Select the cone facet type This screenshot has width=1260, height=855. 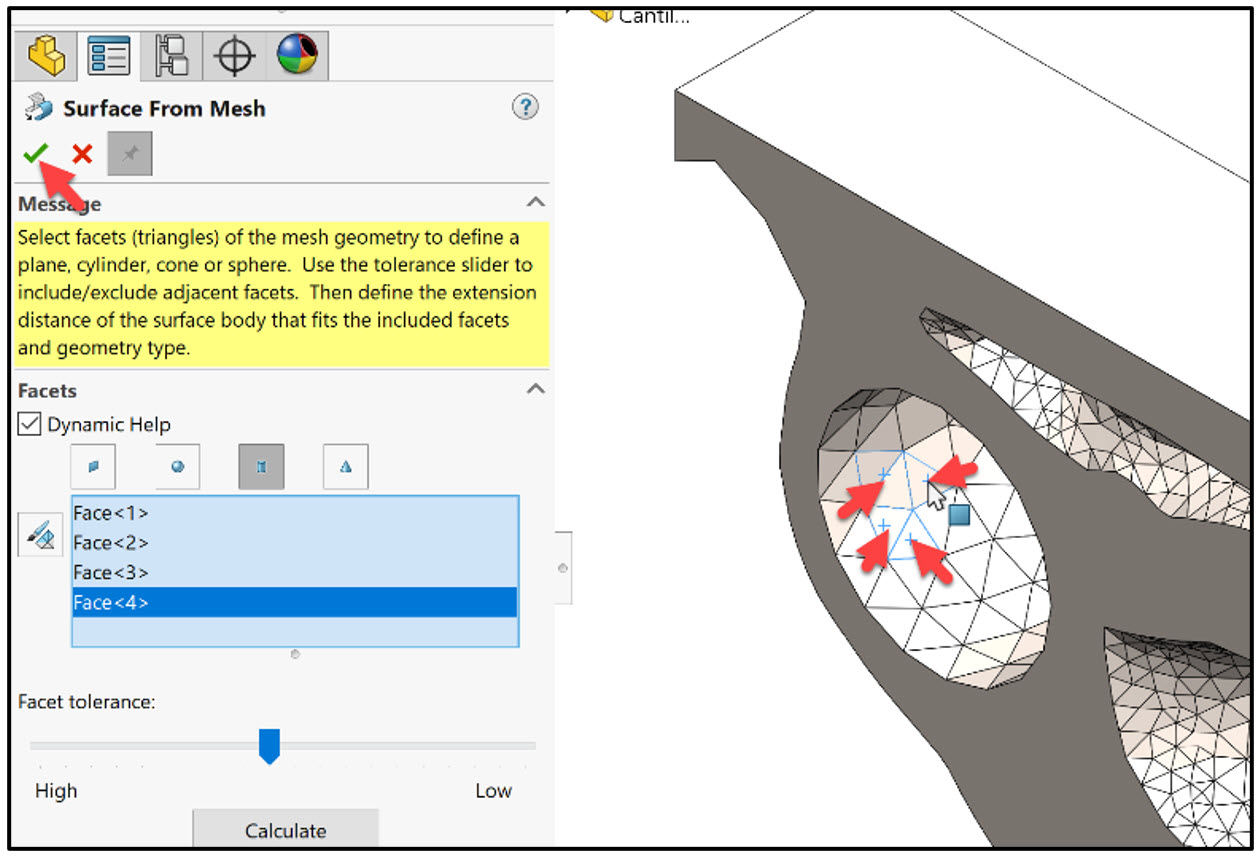[344, 466]
